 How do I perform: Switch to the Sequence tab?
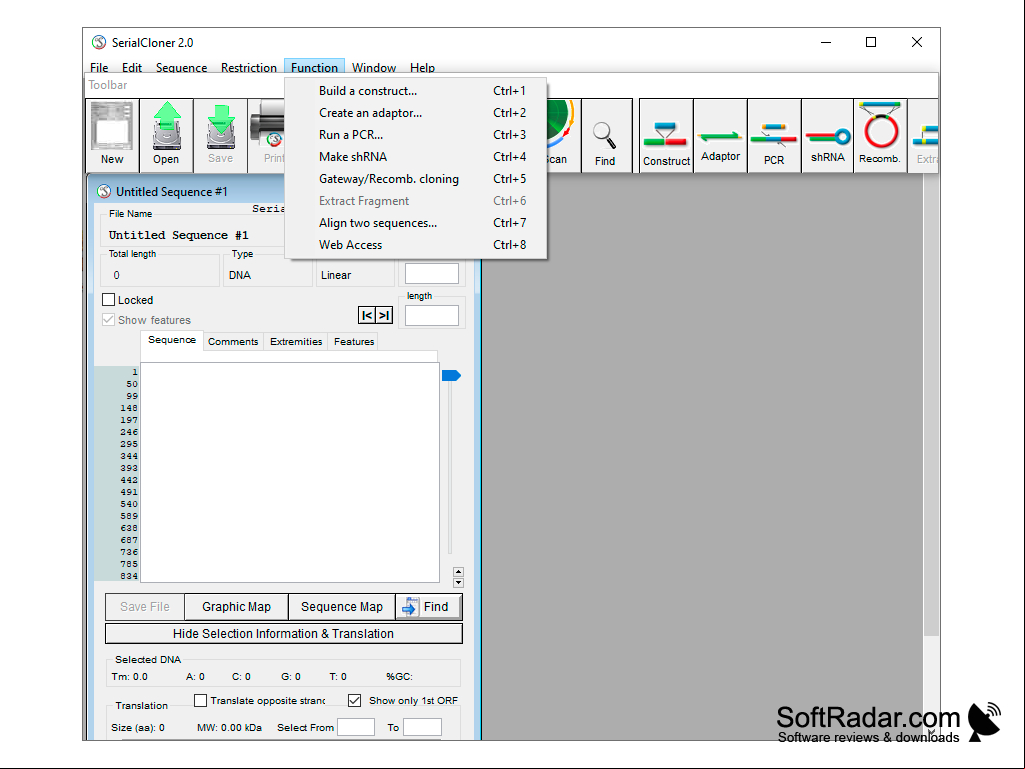(172, 340)
